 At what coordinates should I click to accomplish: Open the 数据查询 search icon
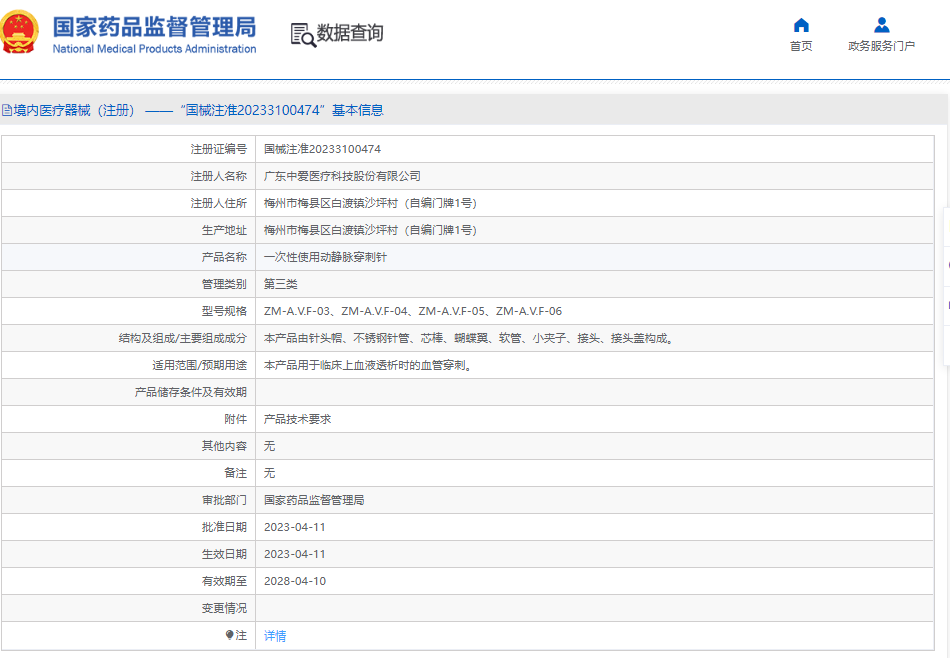click(303, 35)
